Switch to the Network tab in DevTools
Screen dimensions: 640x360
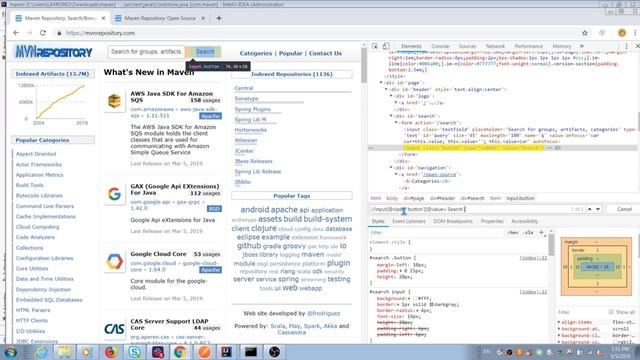(495, 46)
